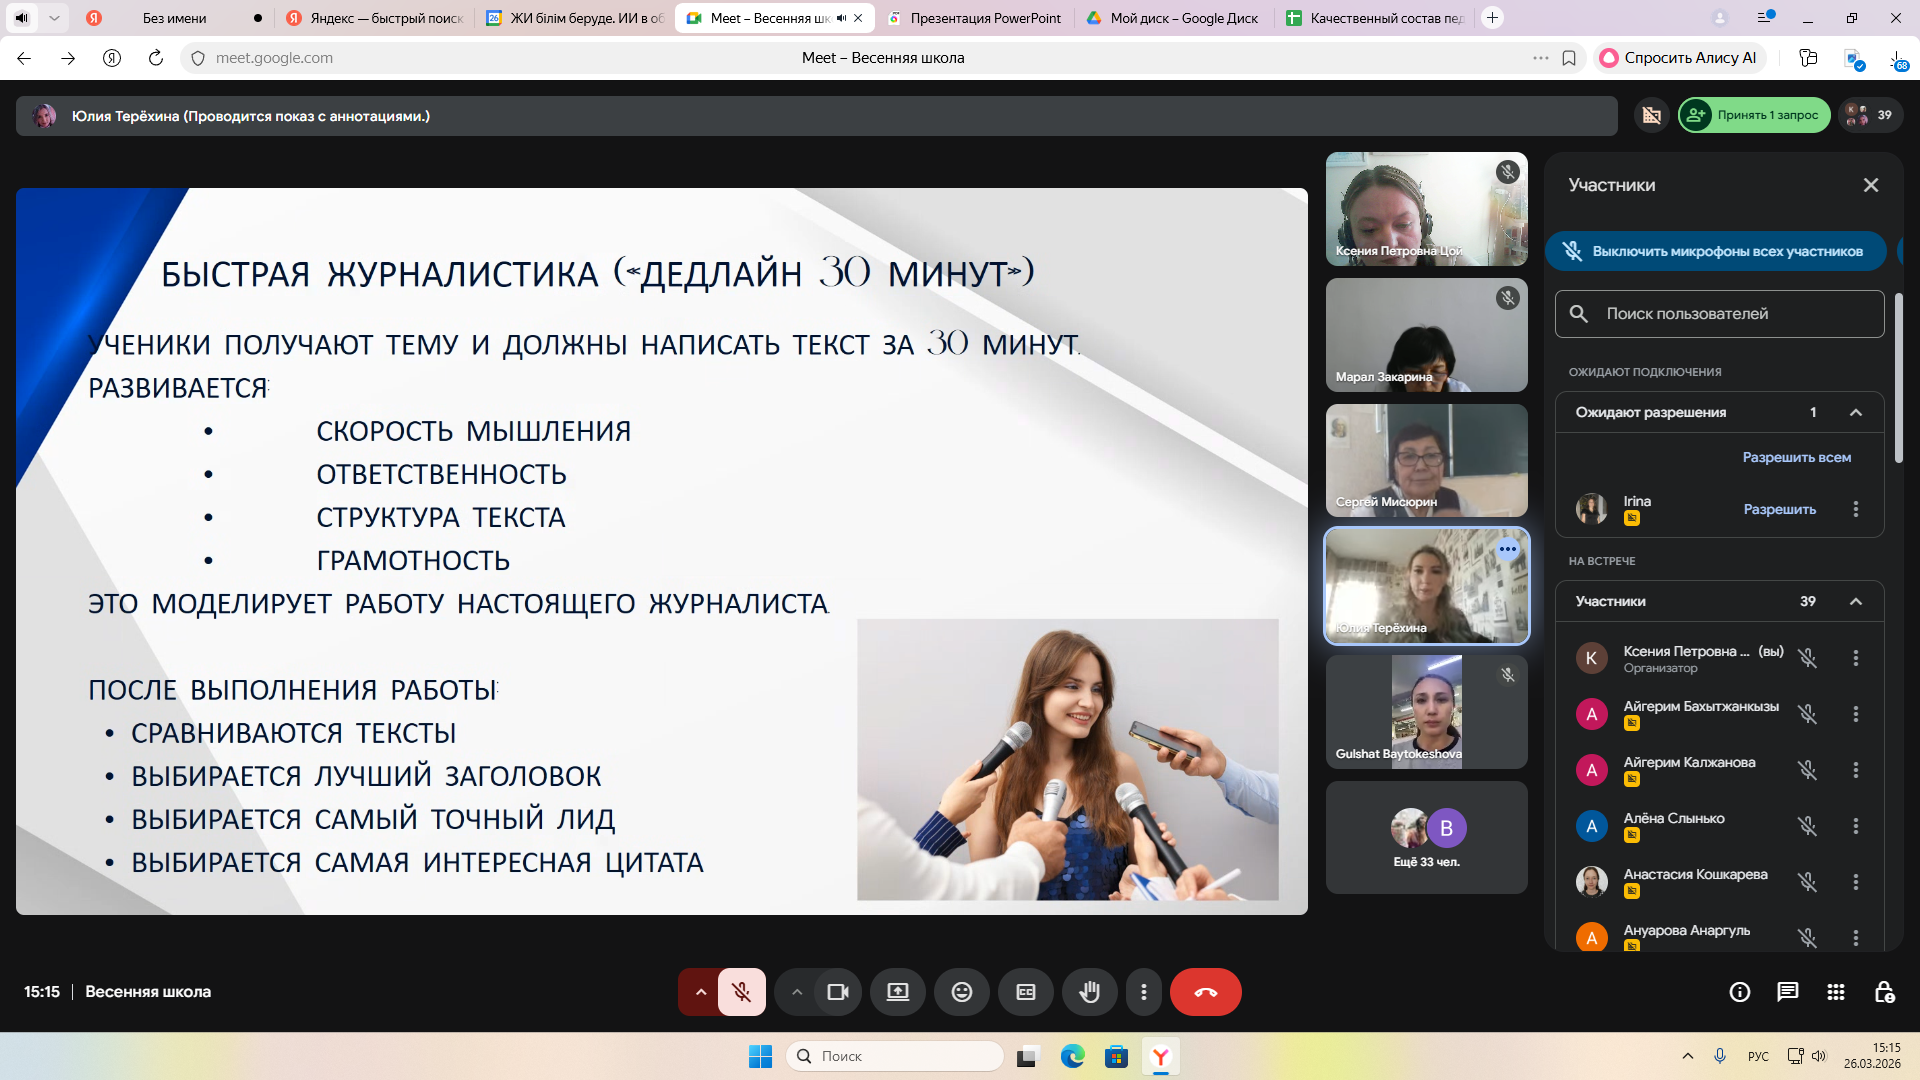
Task: Open the activities grid icon
Action: tap(1835, 992)
